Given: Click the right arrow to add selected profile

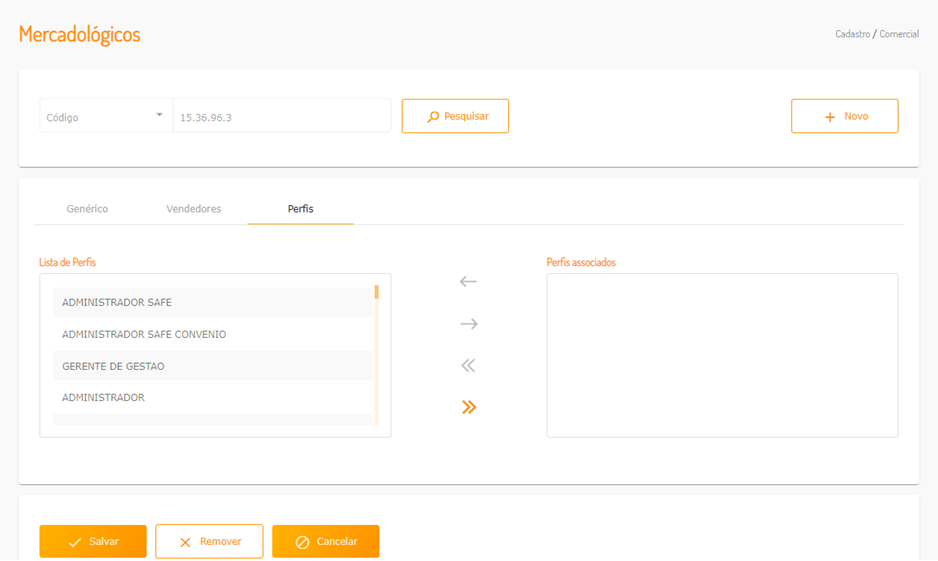Looking at the screenshot, I should (469, 324).
